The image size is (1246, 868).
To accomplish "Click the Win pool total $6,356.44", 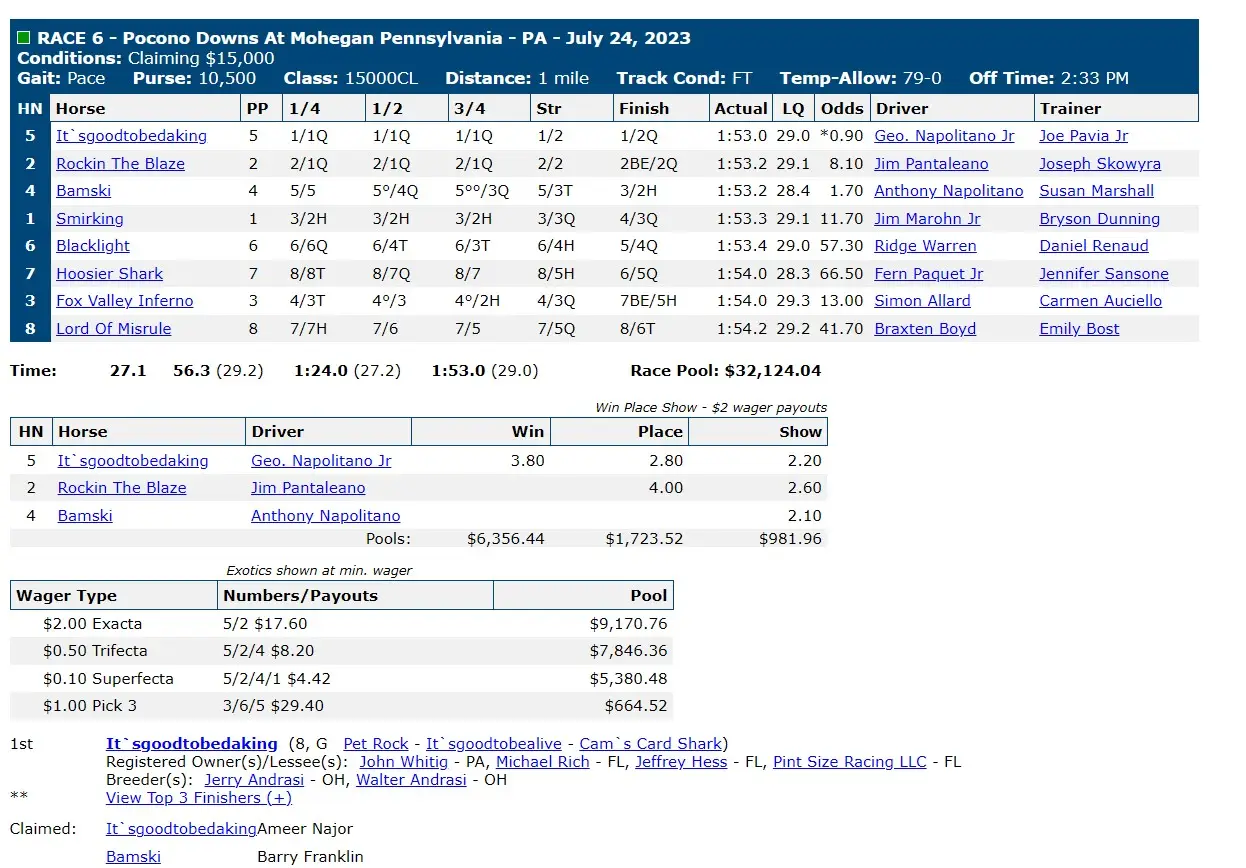I will pos(506,539).
